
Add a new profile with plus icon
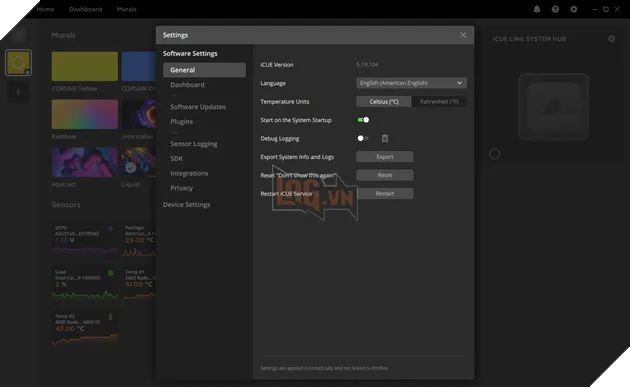[x=18, y=92]
